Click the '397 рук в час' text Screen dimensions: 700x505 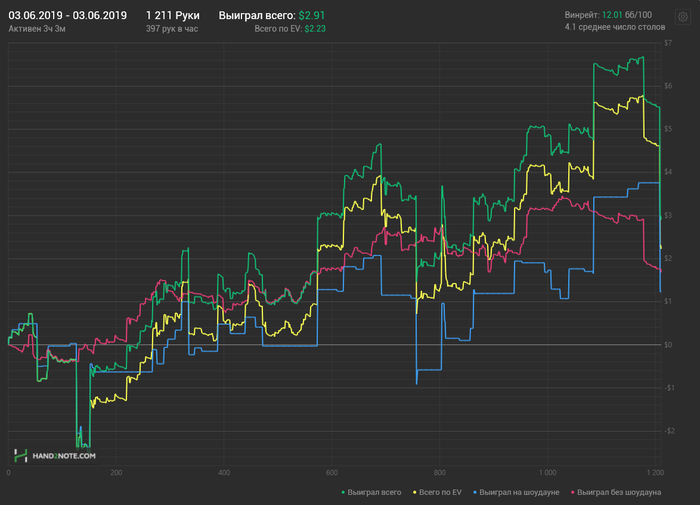click(172, 29)
